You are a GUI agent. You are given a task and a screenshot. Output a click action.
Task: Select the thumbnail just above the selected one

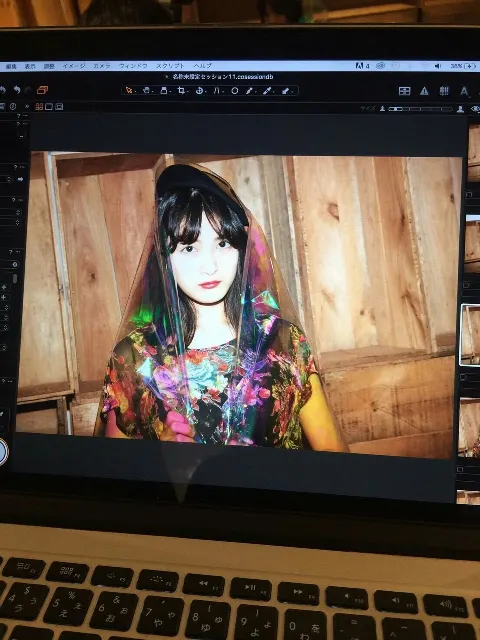tap(473, 244)
